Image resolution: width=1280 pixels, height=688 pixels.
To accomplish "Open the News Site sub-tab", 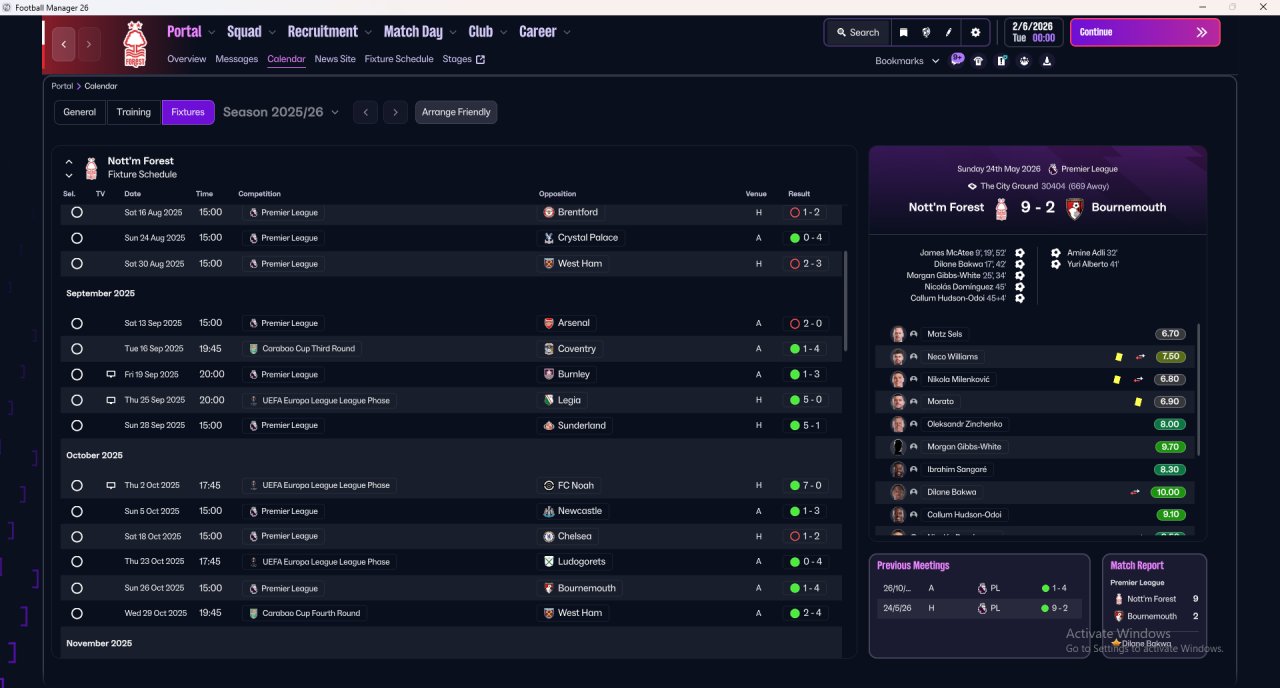I will coord(335,59).
